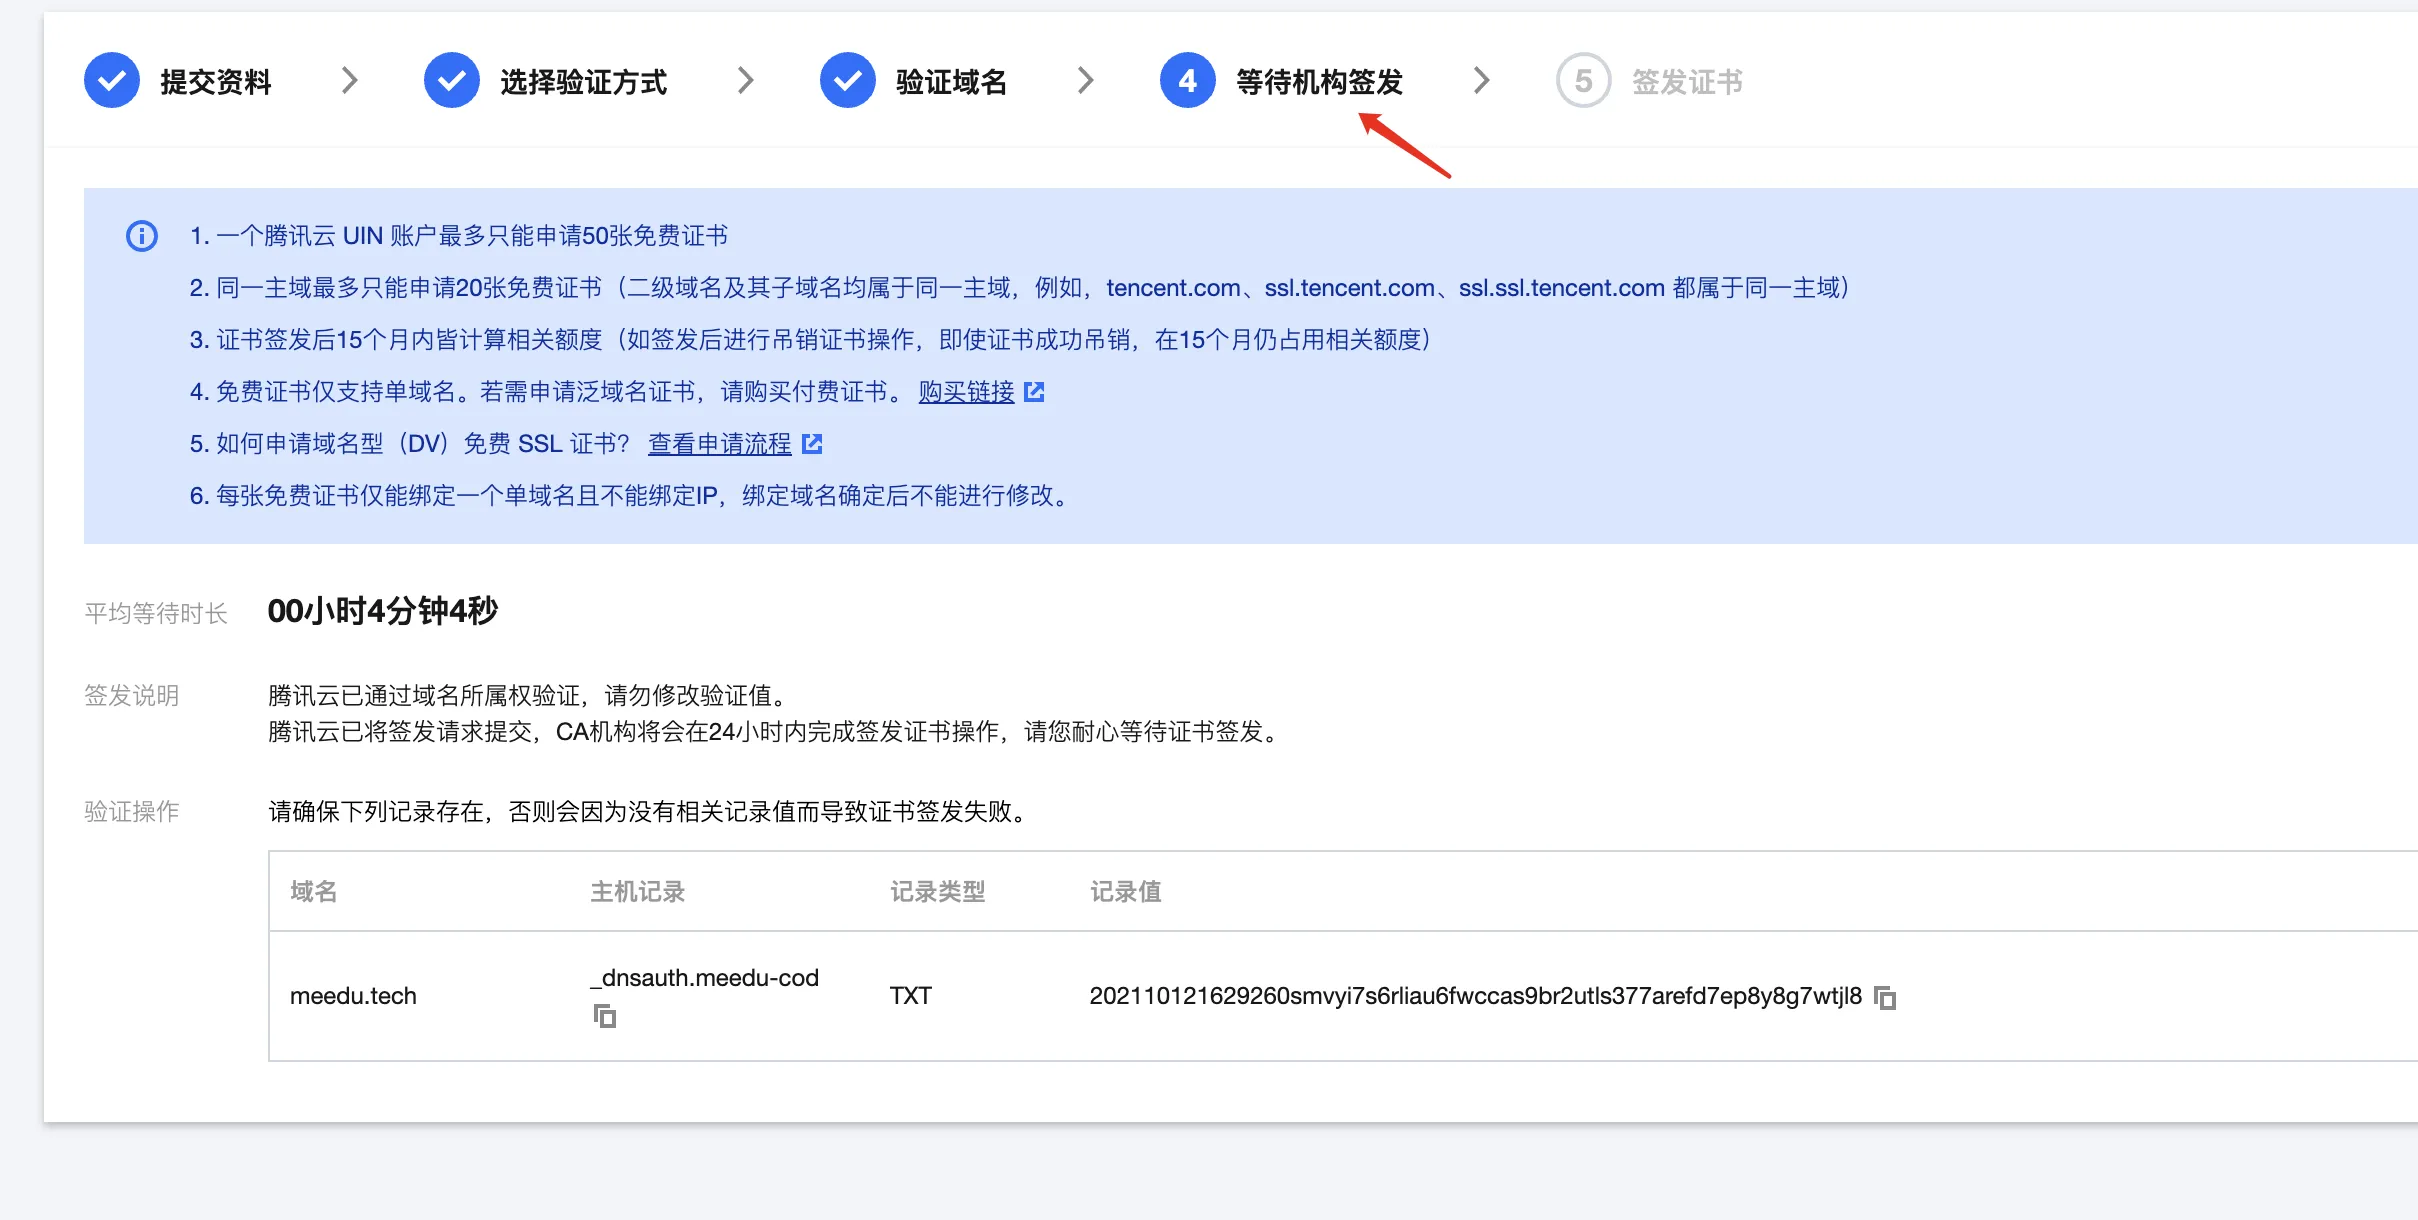Click the 选择验证方式 step checkmark icon
The width and height of the screenshot is (2418, 1220).
(x=452, y=81)
